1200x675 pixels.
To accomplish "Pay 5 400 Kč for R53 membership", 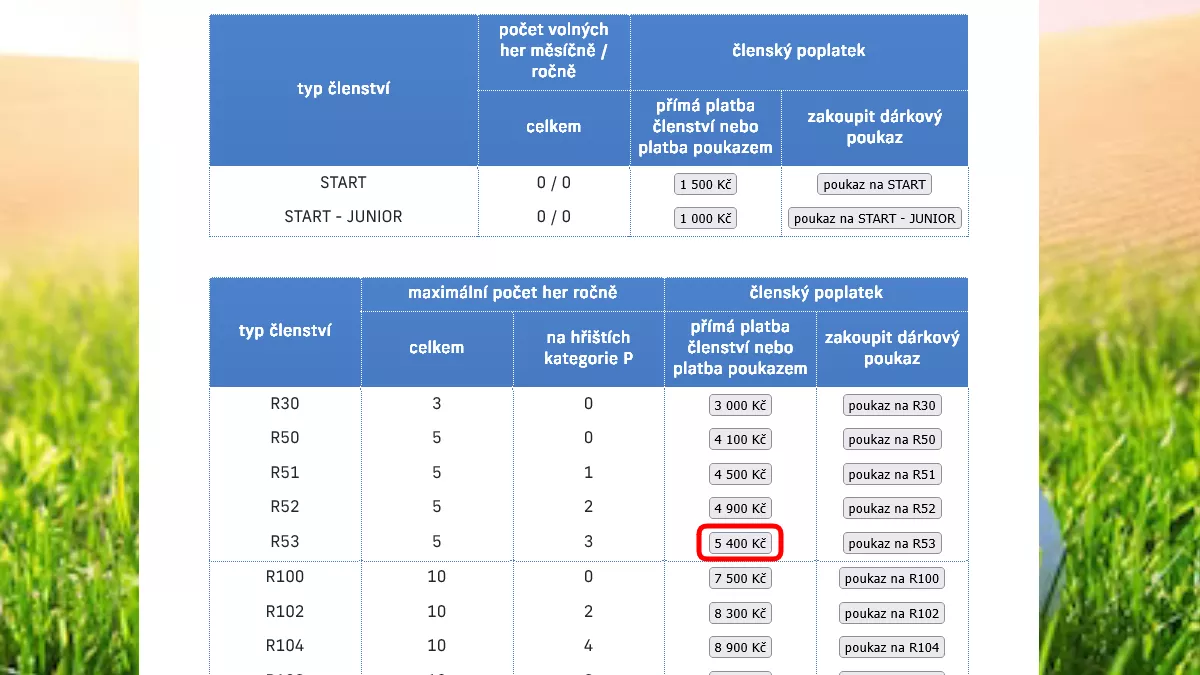I will (740, 543).
